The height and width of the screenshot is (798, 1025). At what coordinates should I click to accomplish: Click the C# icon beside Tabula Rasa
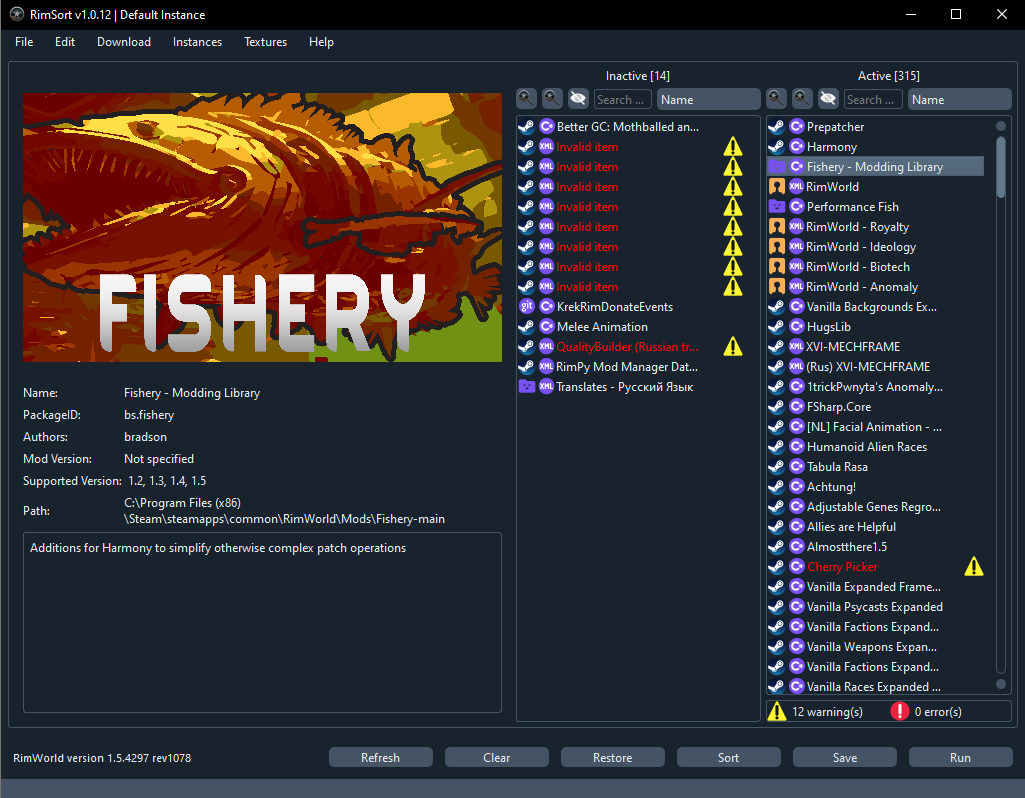797,467
